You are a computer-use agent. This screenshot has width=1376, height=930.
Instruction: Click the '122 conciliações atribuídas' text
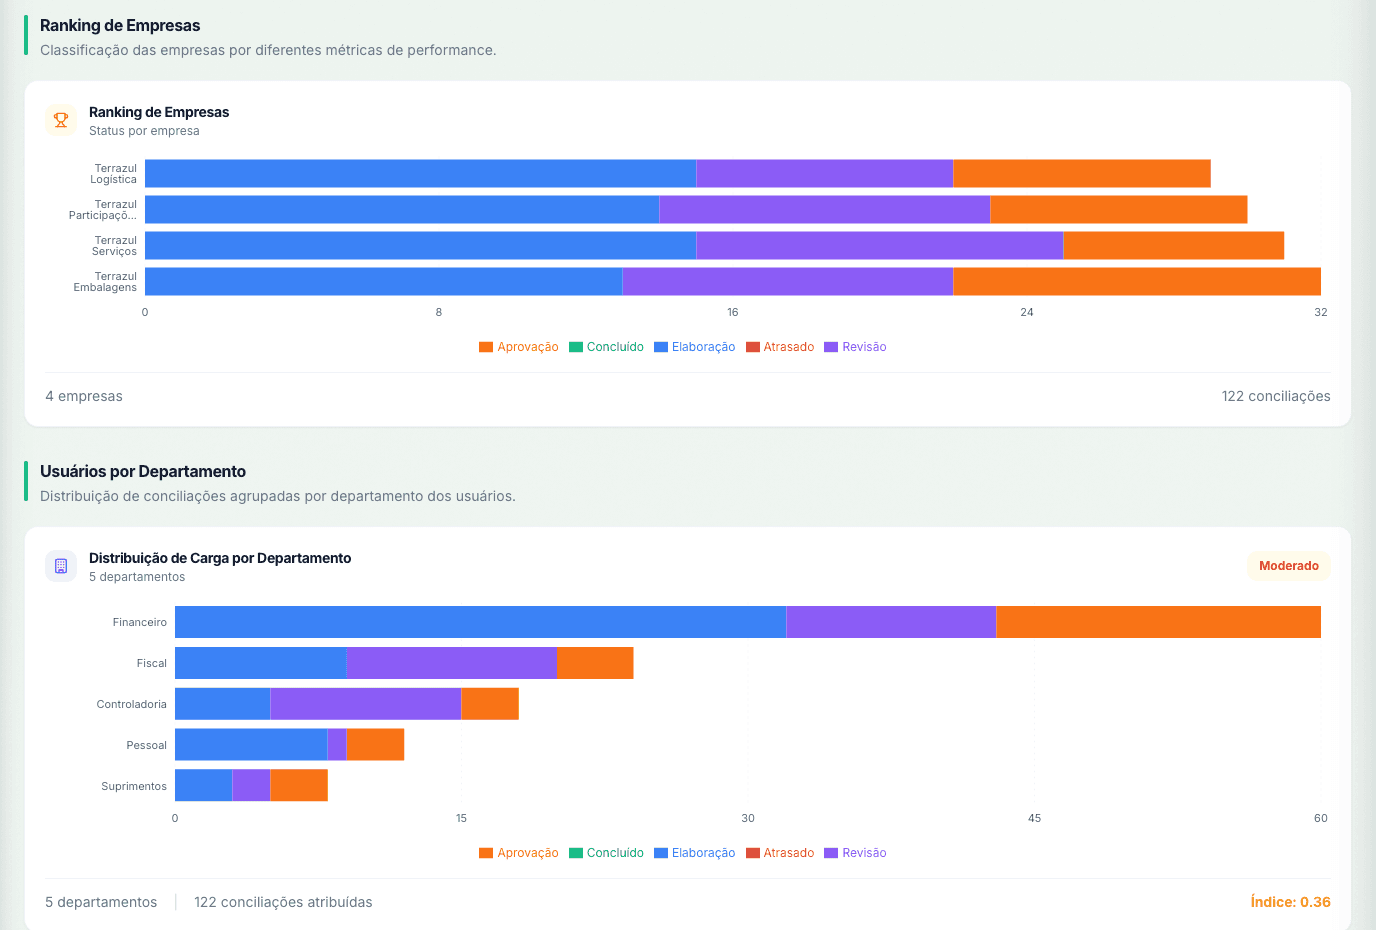[x=283, y=902]
